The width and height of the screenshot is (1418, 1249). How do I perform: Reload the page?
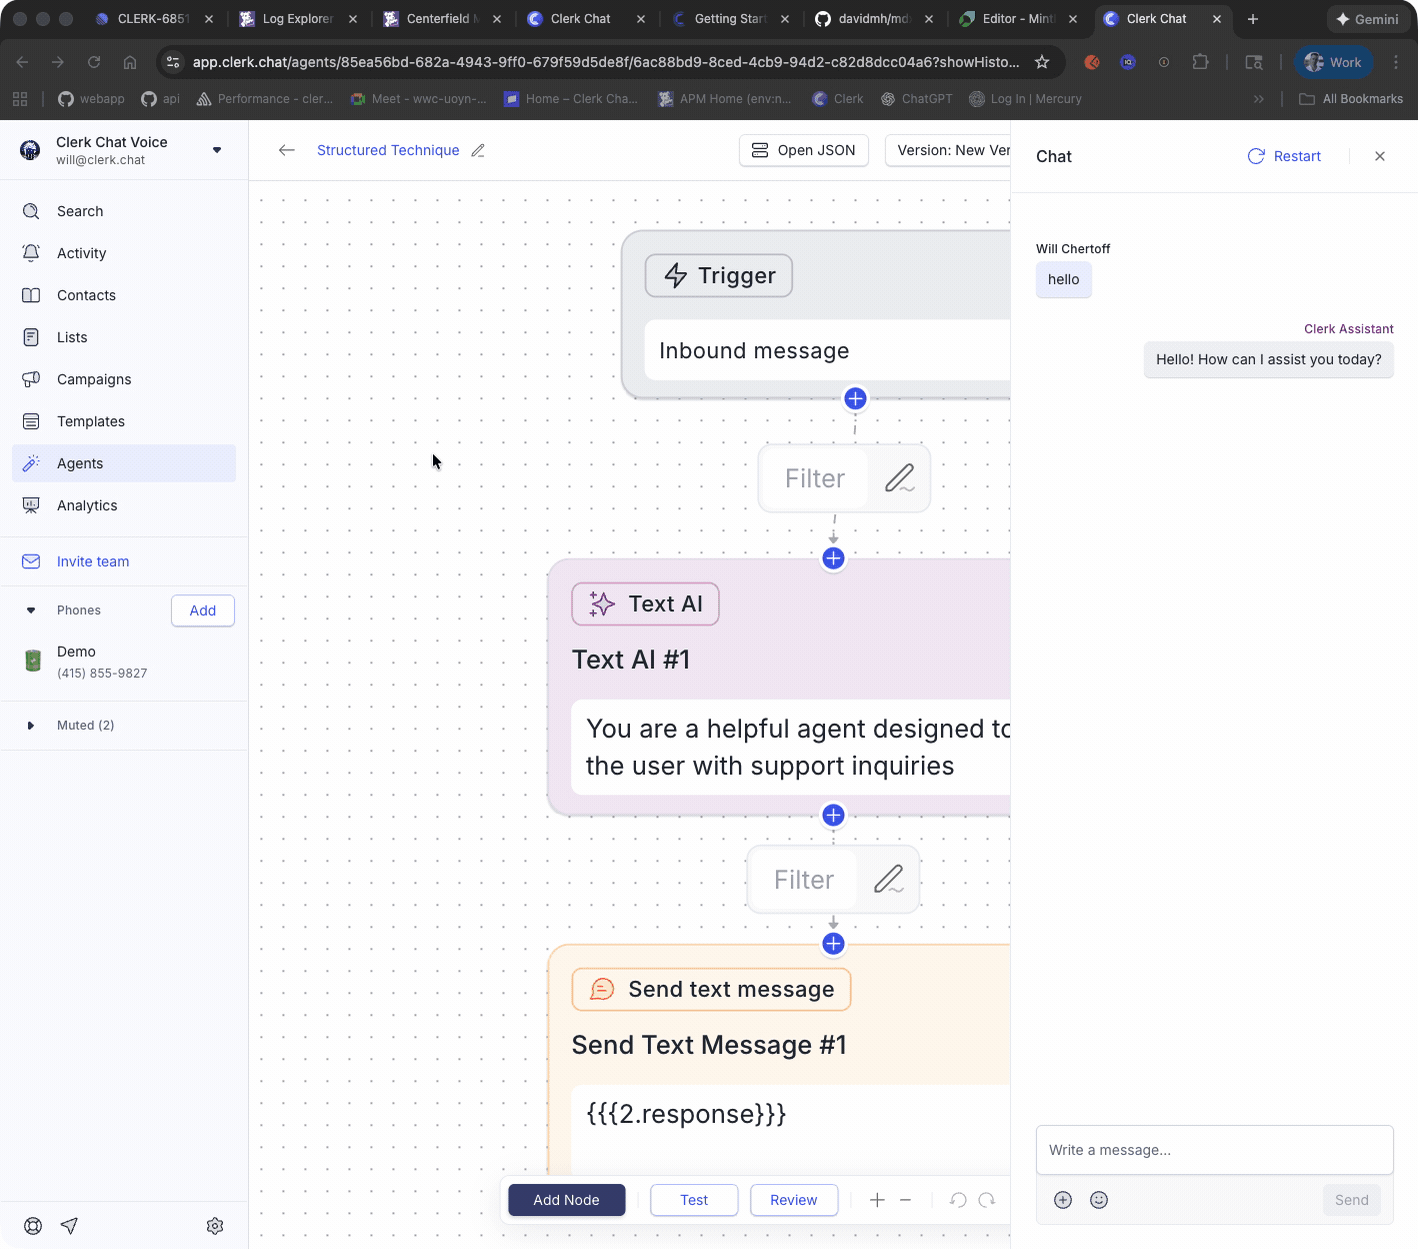(x=94, y=62)
